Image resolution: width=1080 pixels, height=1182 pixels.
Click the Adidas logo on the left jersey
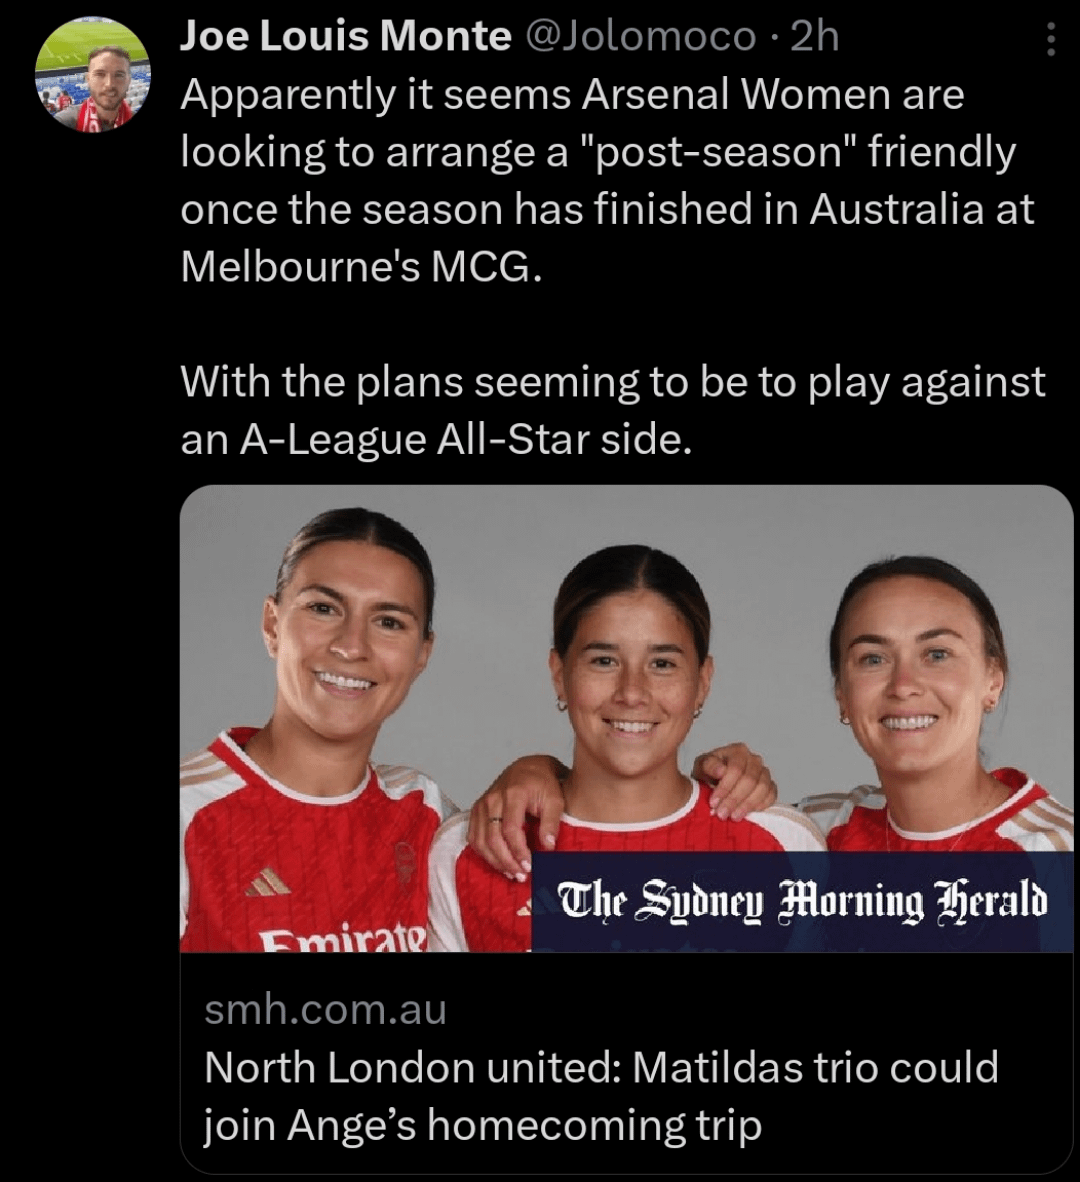coord(267,882)
